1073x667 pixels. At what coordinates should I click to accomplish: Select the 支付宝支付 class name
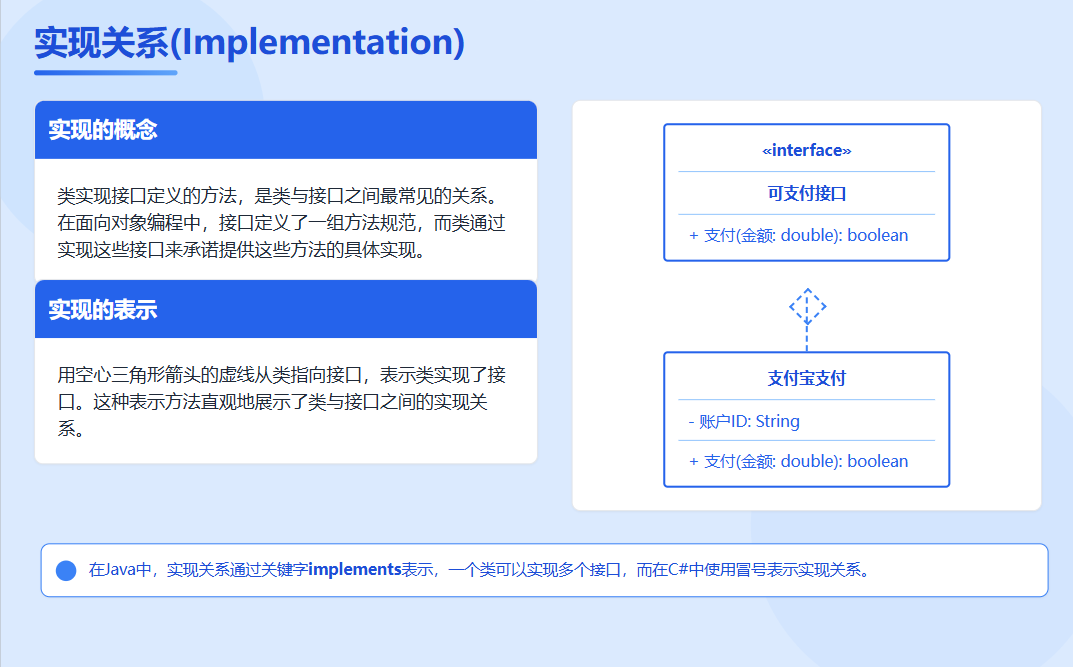click(807, 378)
